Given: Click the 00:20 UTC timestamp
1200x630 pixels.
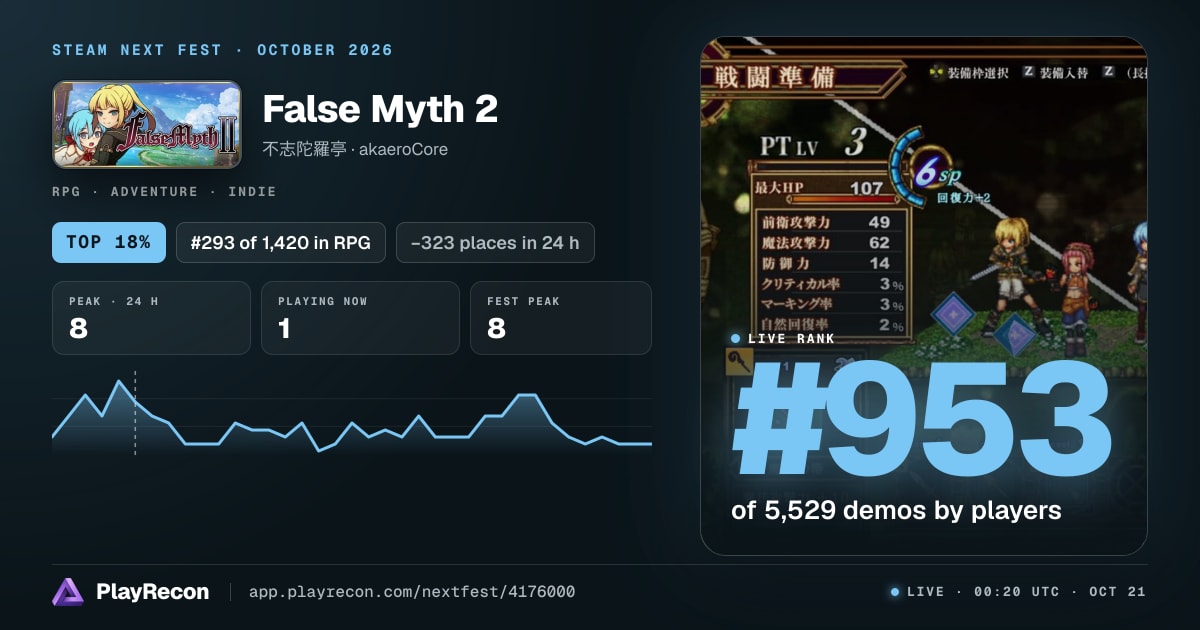Looking at the screenshot, I should [1016, 592].
